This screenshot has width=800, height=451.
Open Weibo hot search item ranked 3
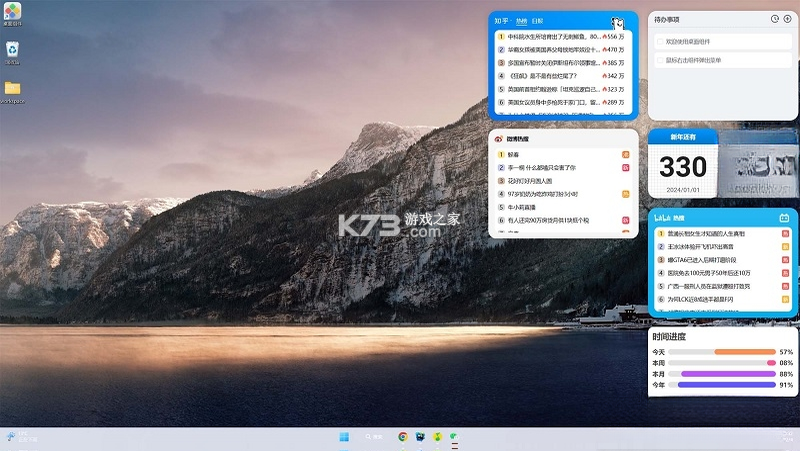coord(563,181)
